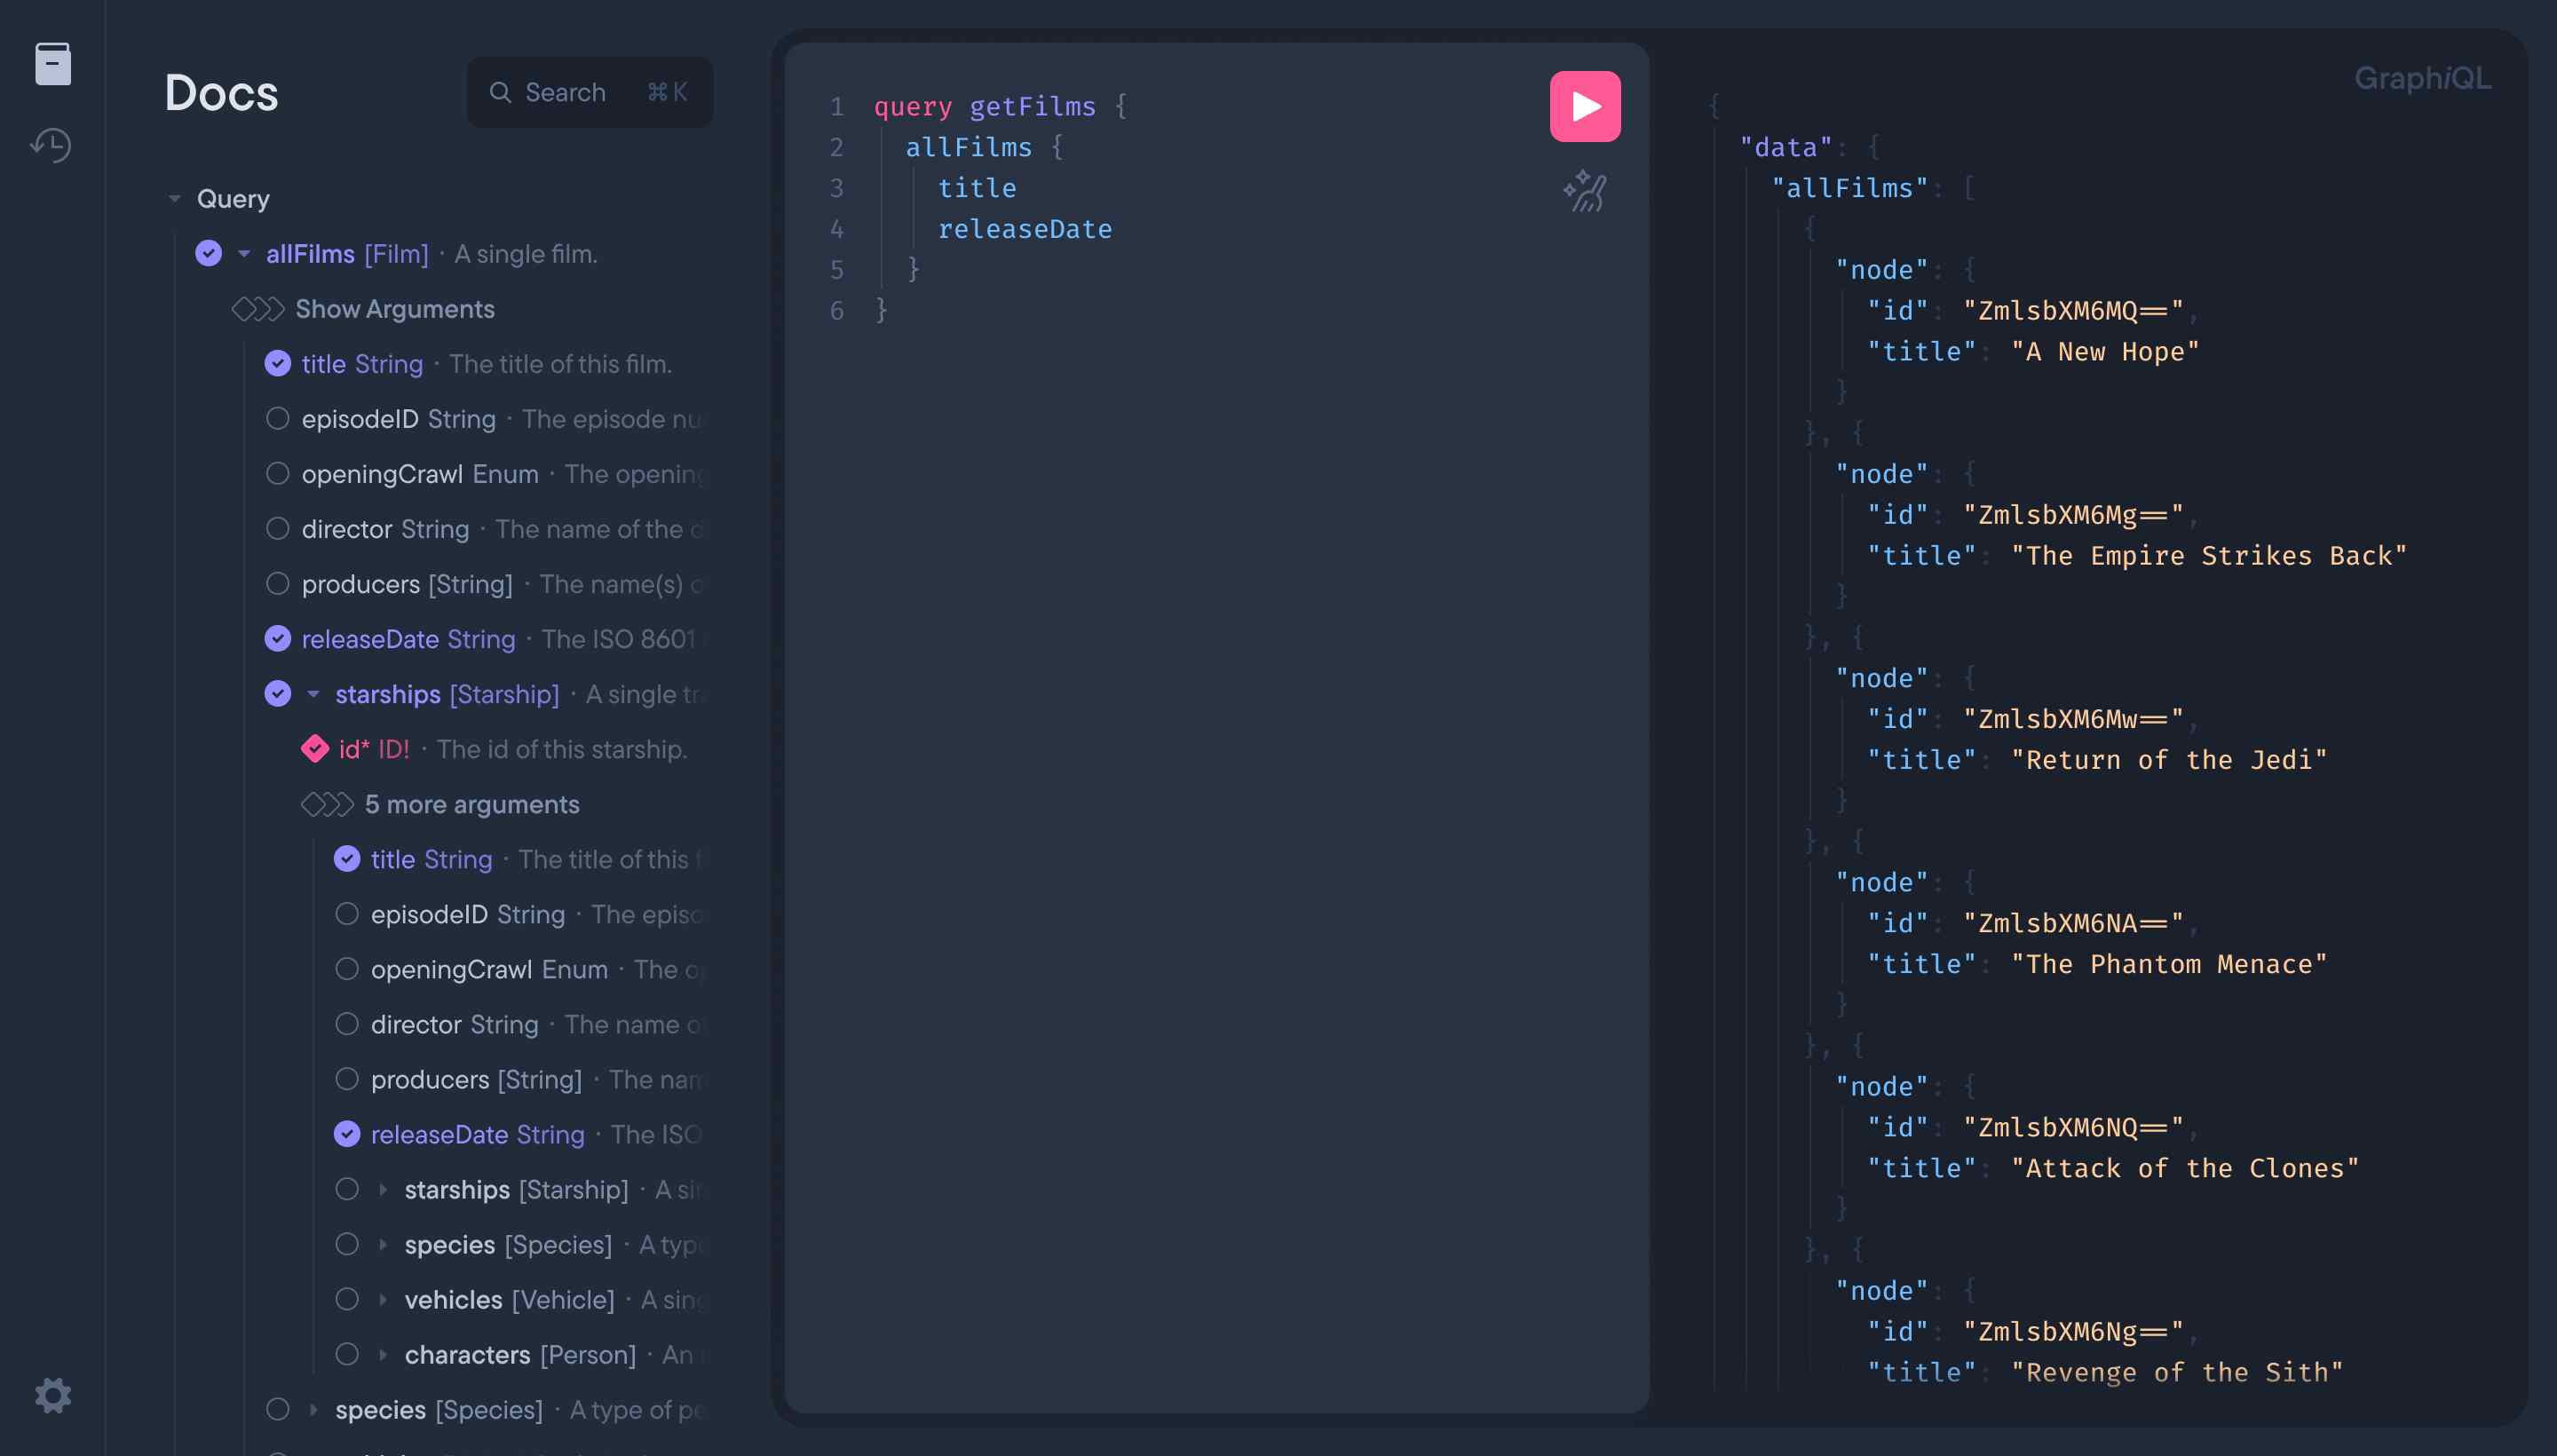Click the Show Arguments diamonds icon

point(258,309)
